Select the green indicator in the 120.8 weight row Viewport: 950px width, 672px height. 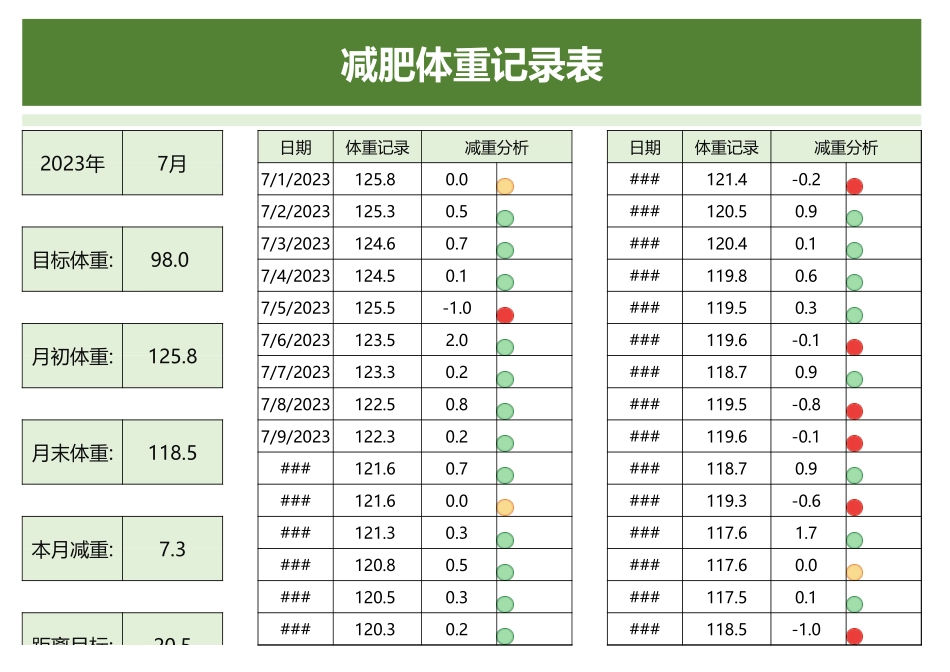(x=505, y=572)
